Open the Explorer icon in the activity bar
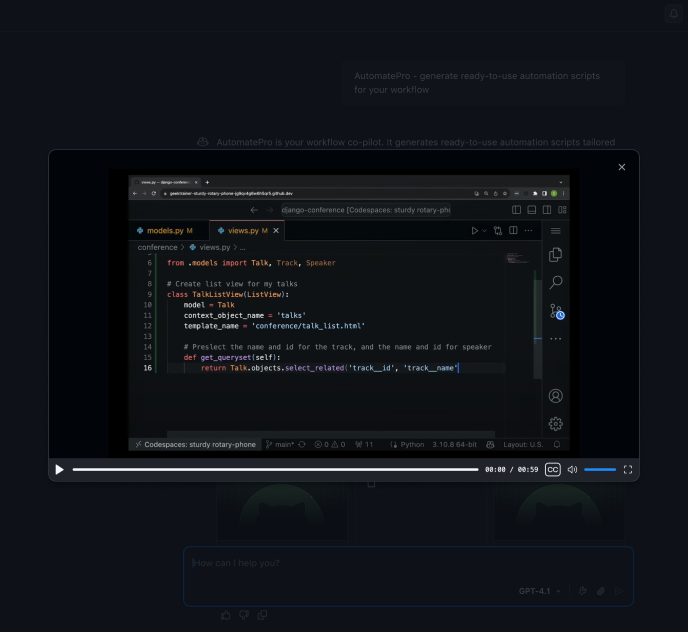This screenshot has width=688, height=632. pos(556,255)
